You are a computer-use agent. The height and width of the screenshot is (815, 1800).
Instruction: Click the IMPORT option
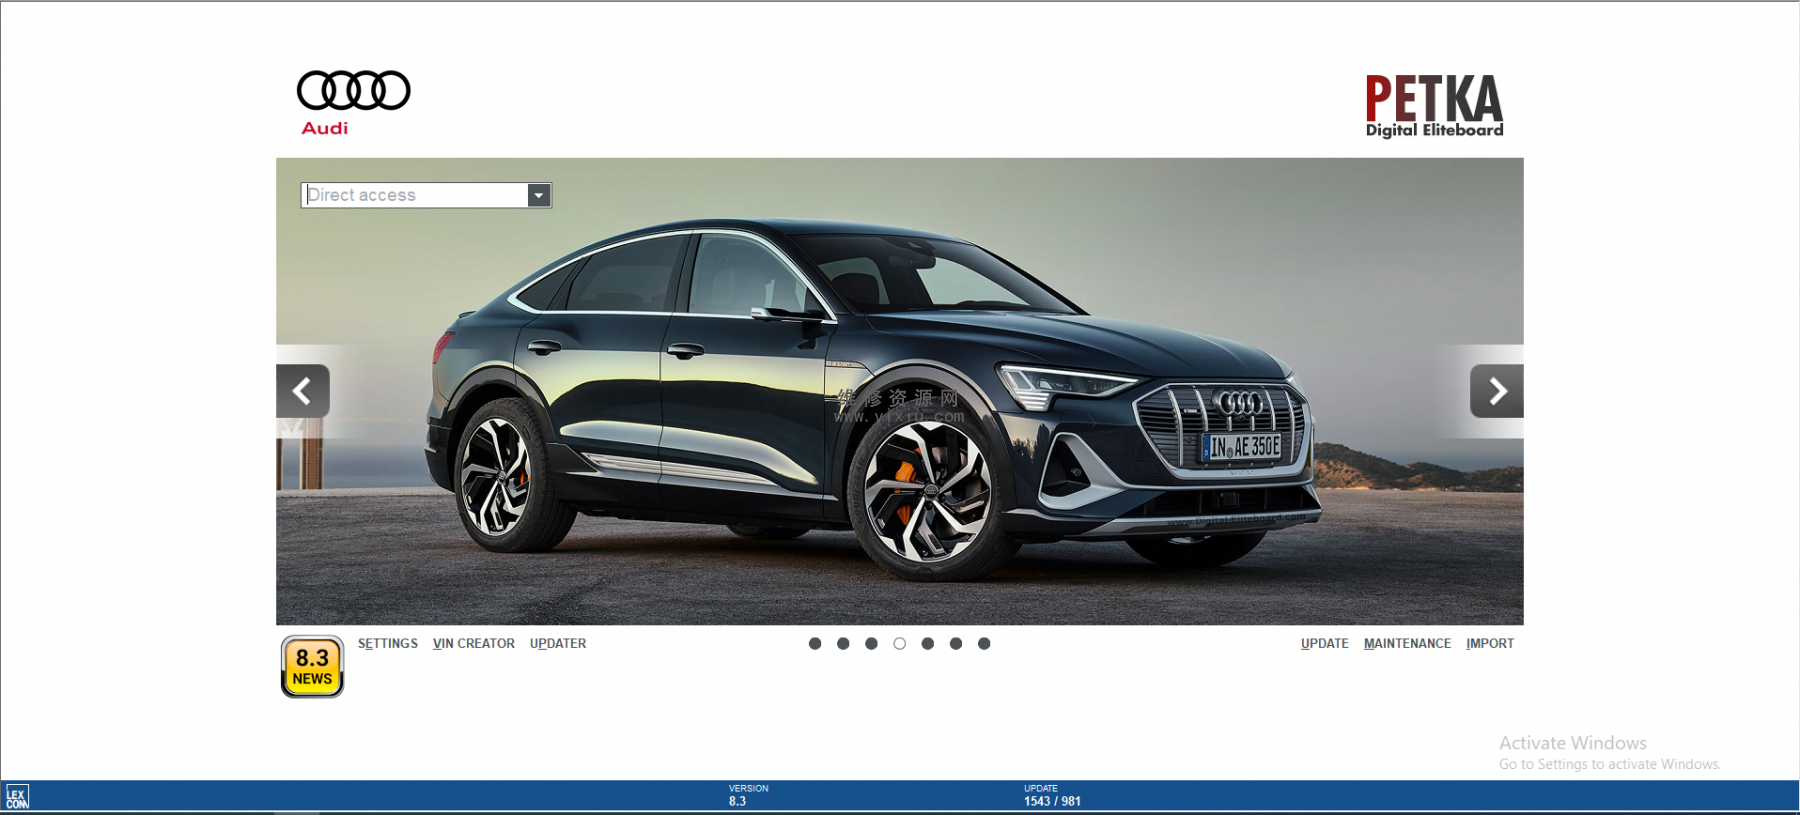tap(1490, 644)
